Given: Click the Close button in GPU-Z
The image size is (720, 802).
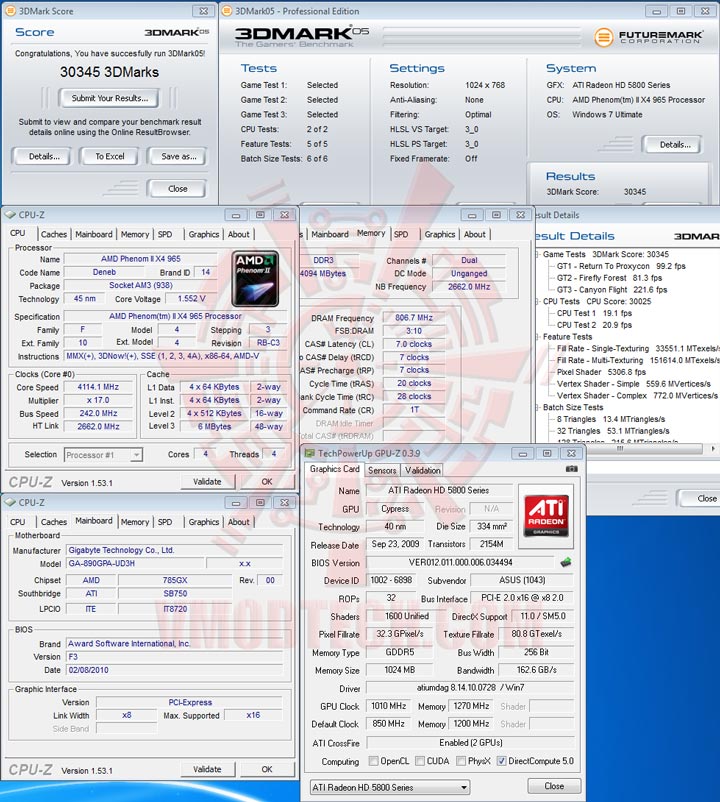Looking at the screenshot, I should 554,786.
